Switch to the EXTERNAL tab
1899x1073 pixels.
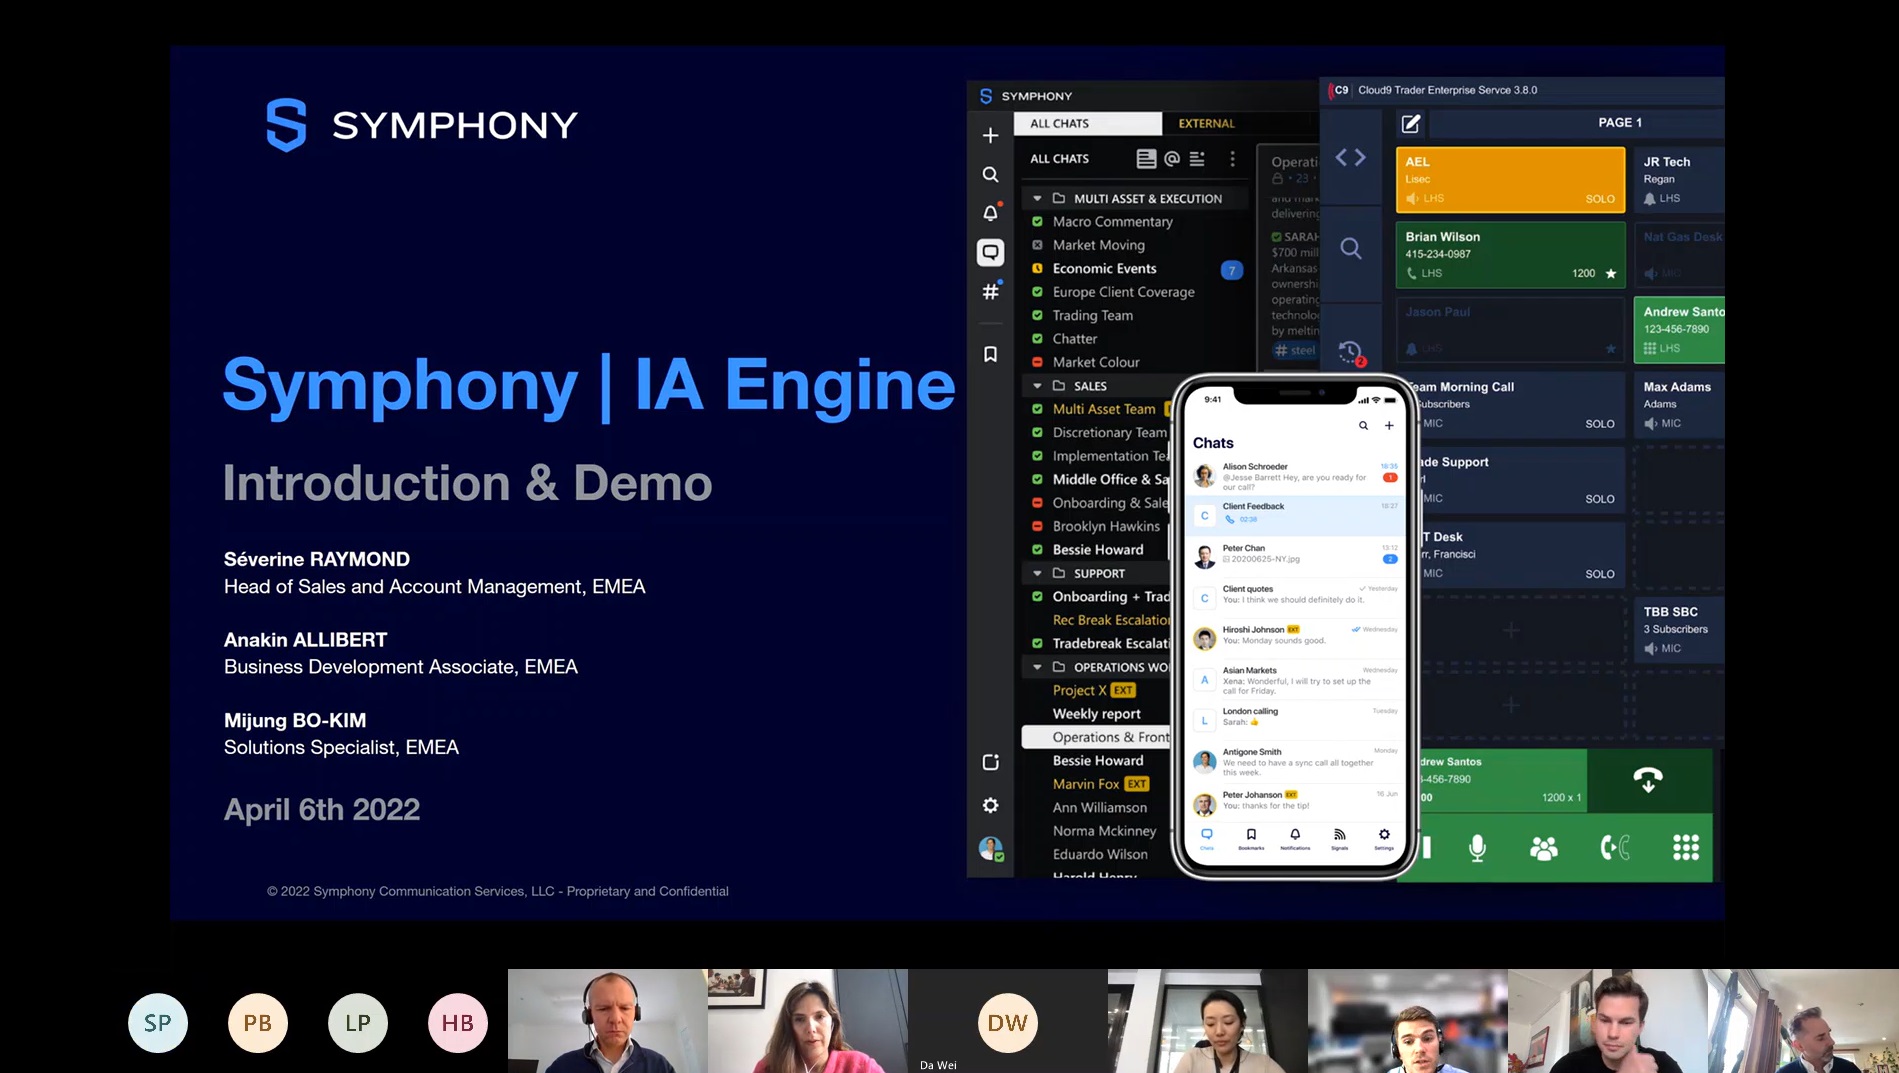(1206, 123)
